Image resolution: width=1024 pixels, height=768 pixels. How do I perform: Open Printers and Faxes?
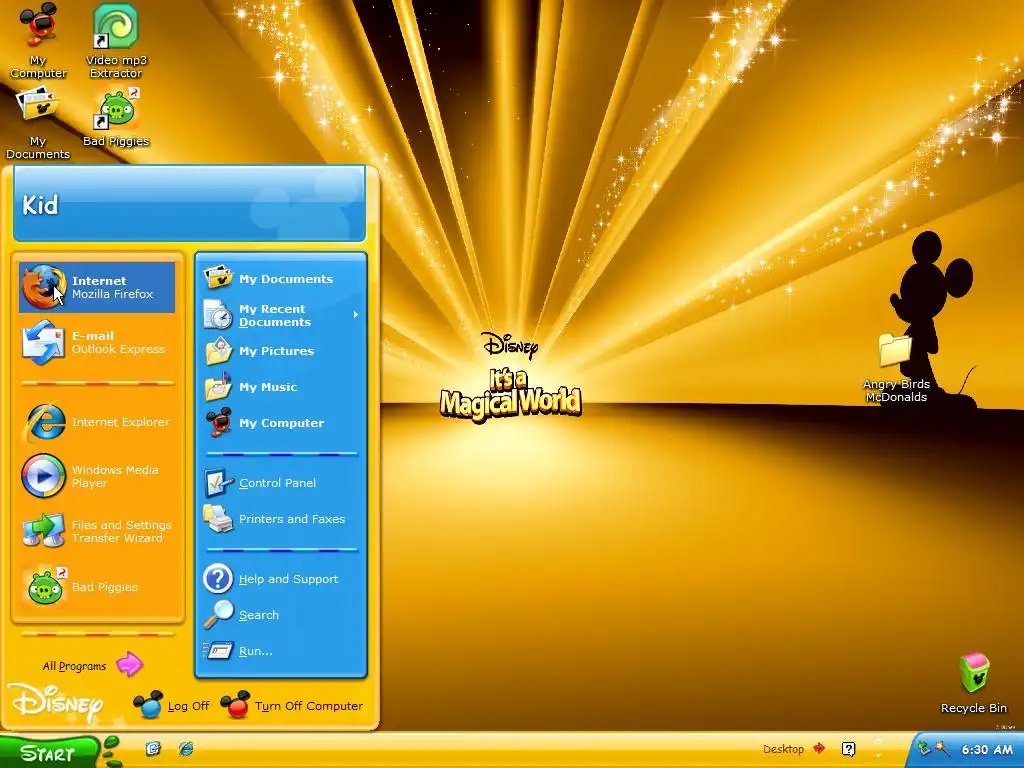pyautogui.click(x=281, y=519)
